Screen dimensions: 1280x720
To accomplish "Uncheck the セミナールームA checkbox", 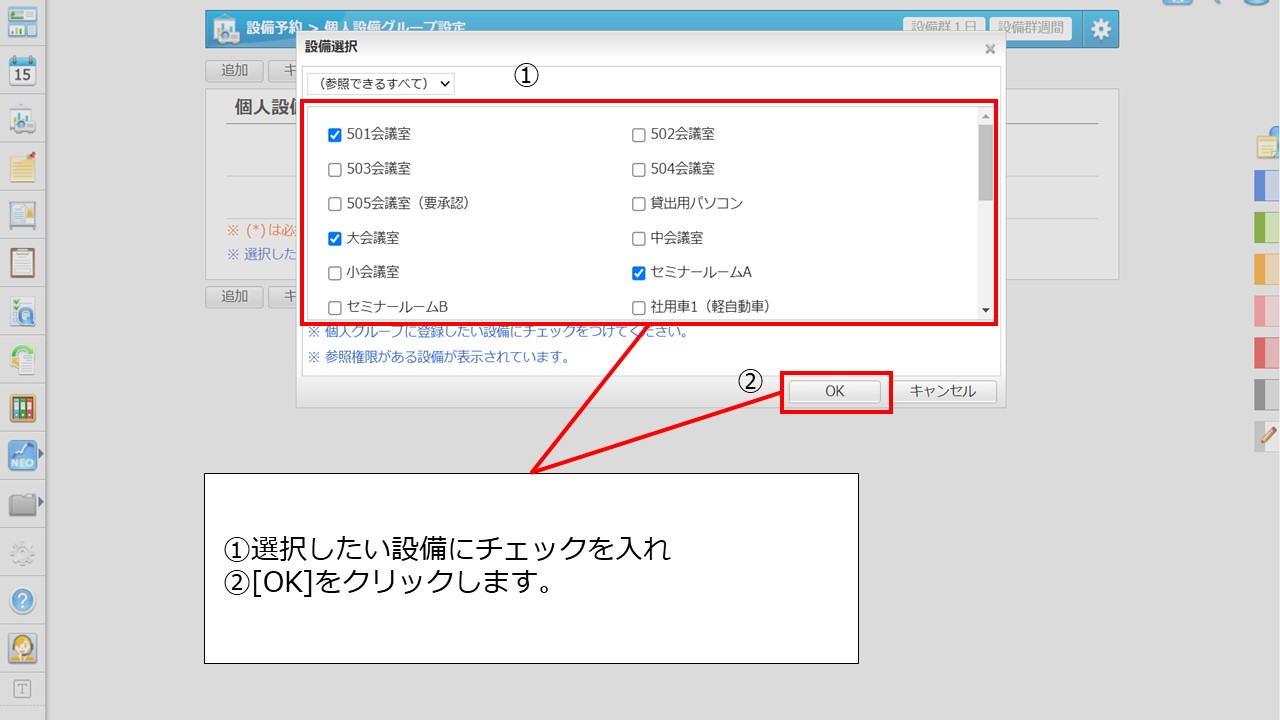I will [x=639, y=273].
